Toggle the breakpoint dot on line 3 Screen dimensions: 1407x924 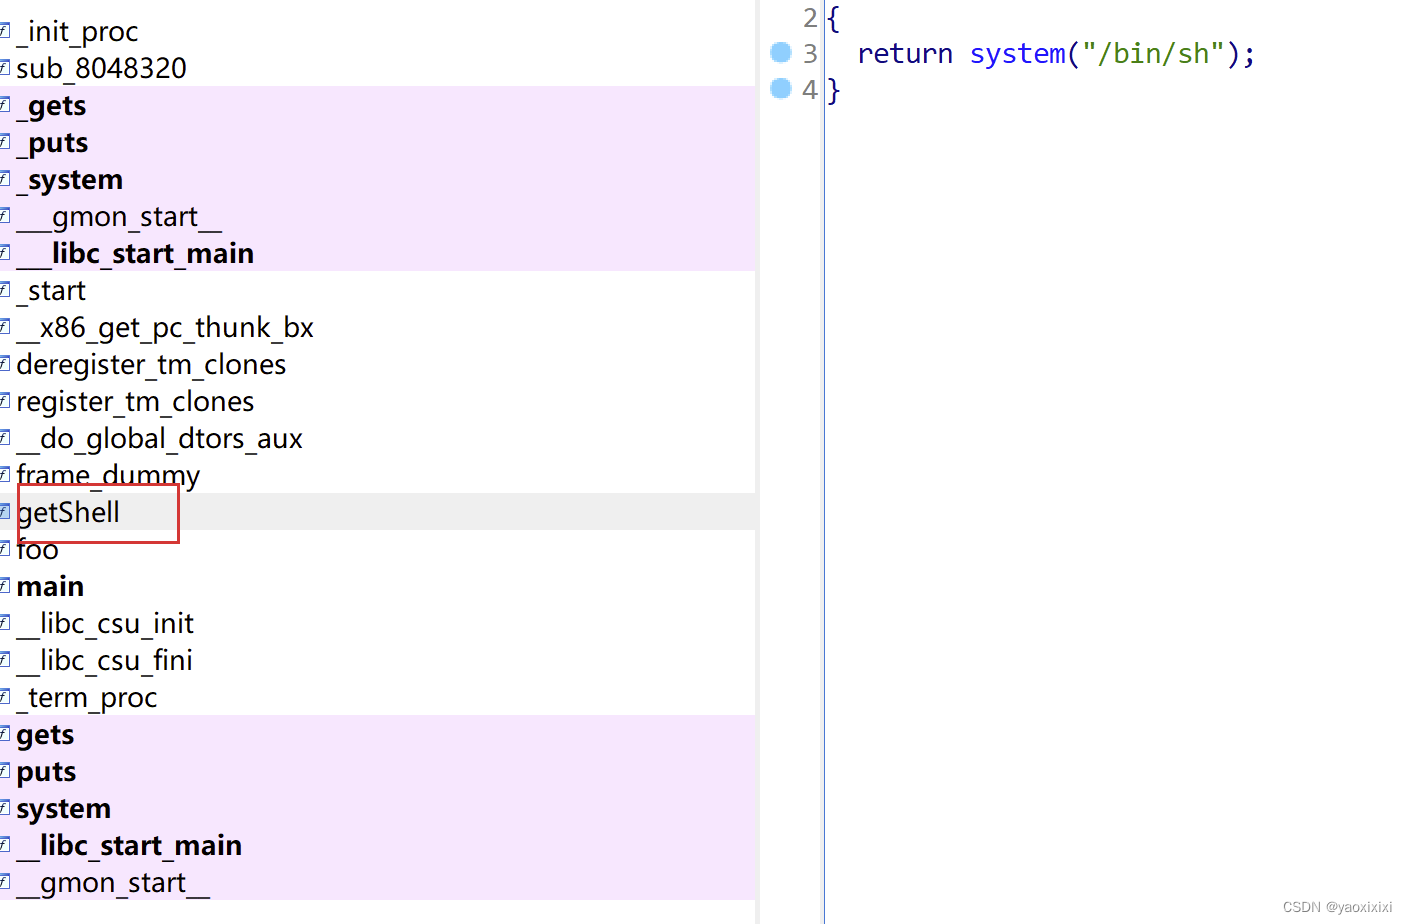781,52
